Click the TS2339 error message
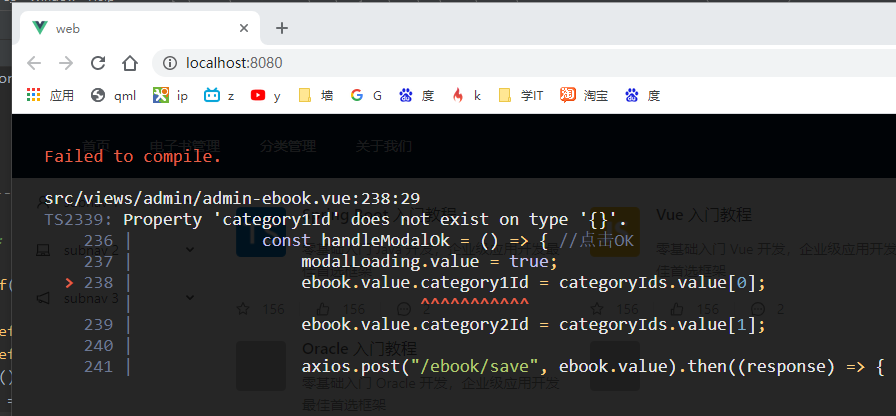The image size is (896, 416). [x=335, y=219]
